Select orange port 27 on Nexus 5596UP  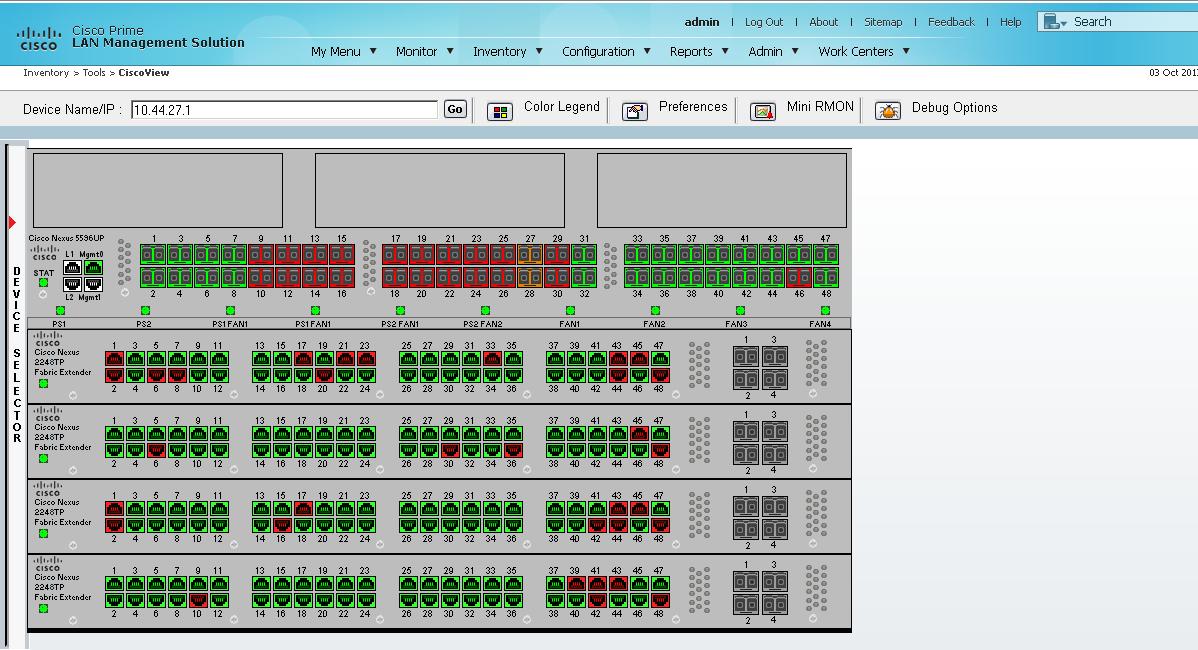point(529,254)
